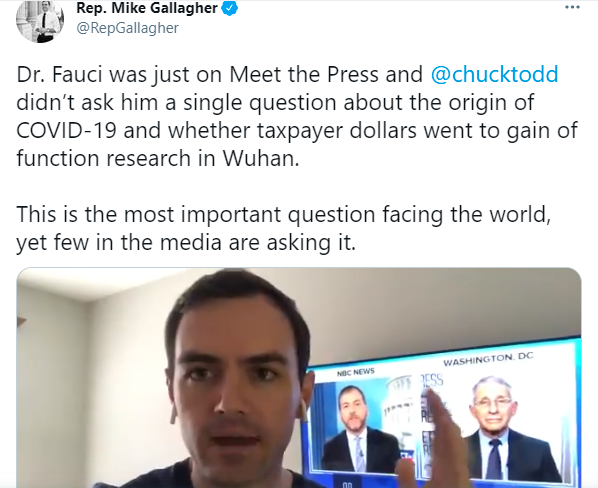
Task: Open the Rep. Mike Gallagher display name
Action: tap(147, 8)
